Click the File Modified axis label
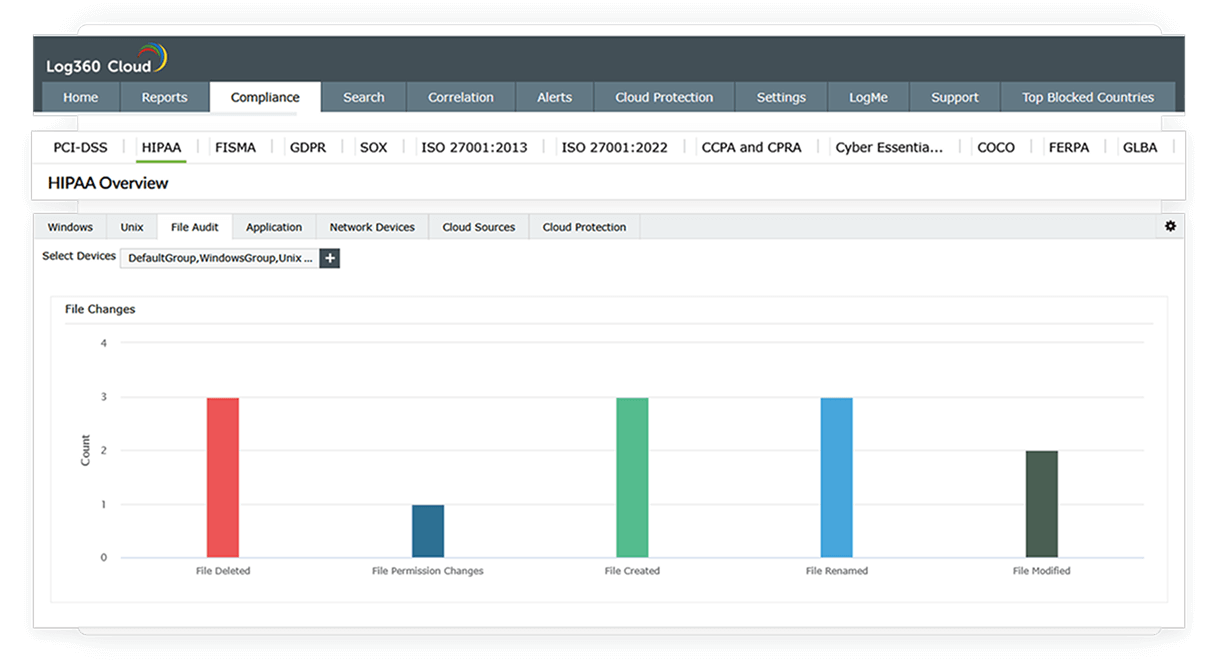 (x=1042, y=571)
